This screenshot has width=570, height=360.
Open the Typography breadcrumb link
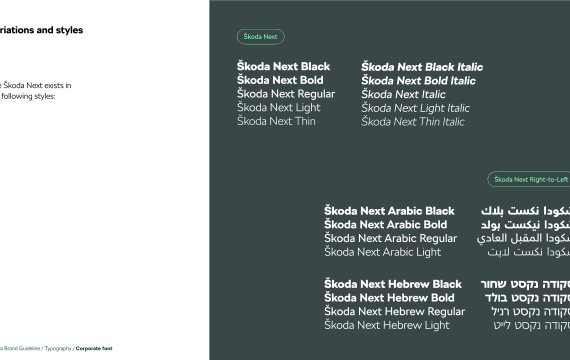tap(58, 348)
